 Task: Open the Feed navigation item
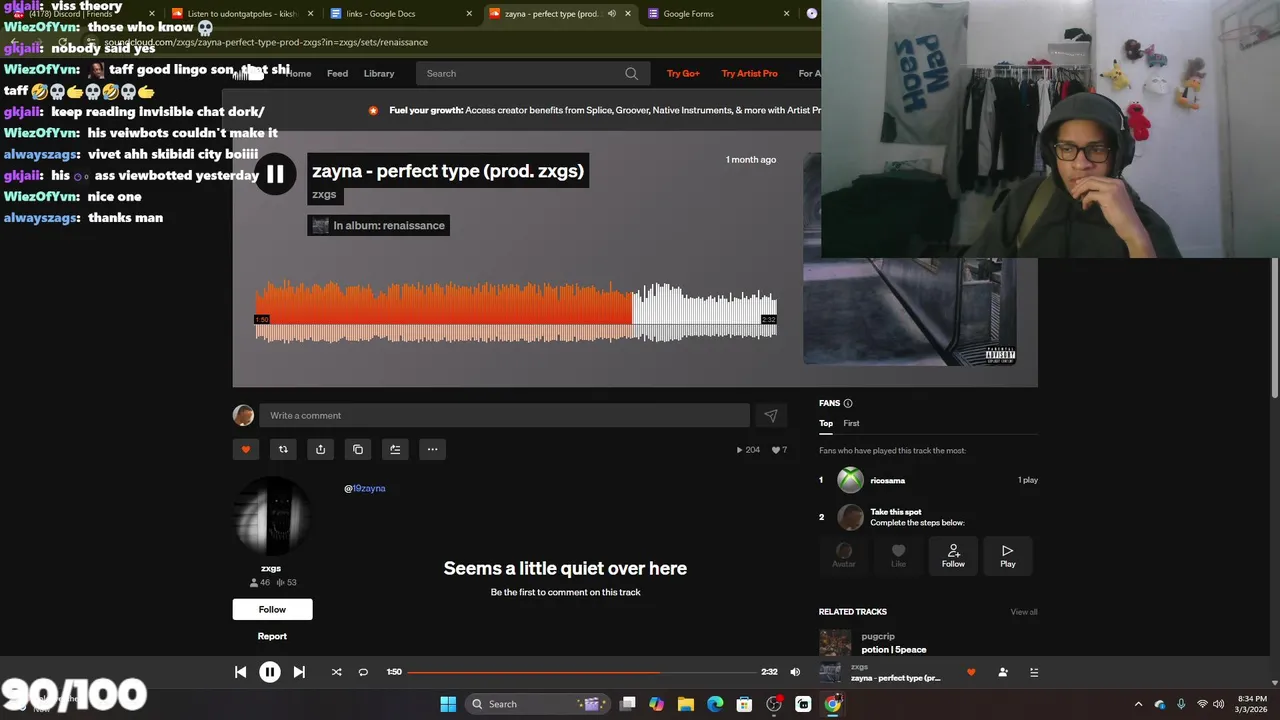coord(338,73)
